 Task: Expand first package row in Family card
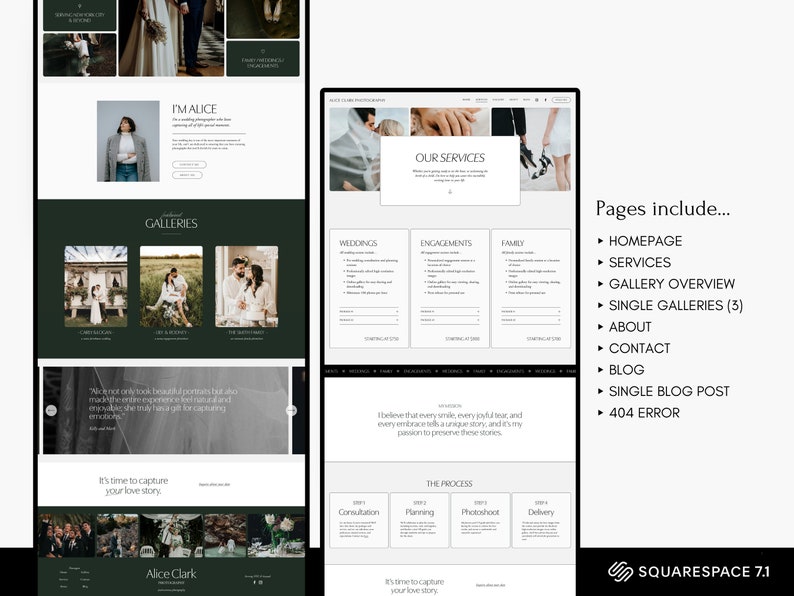pyautogui.click(x=531, y=311)
